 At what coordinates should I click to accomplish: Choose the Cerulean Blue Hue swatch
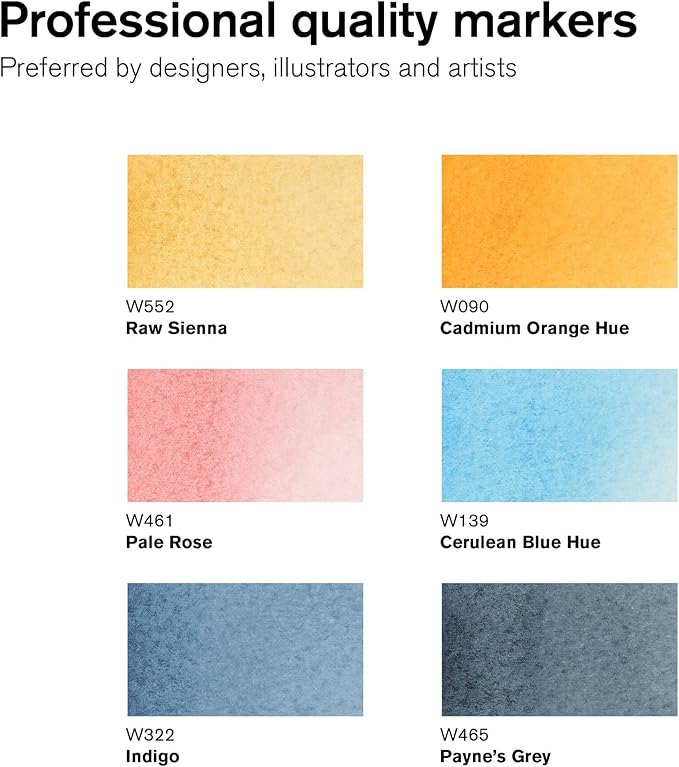click(x=559, y=435)
